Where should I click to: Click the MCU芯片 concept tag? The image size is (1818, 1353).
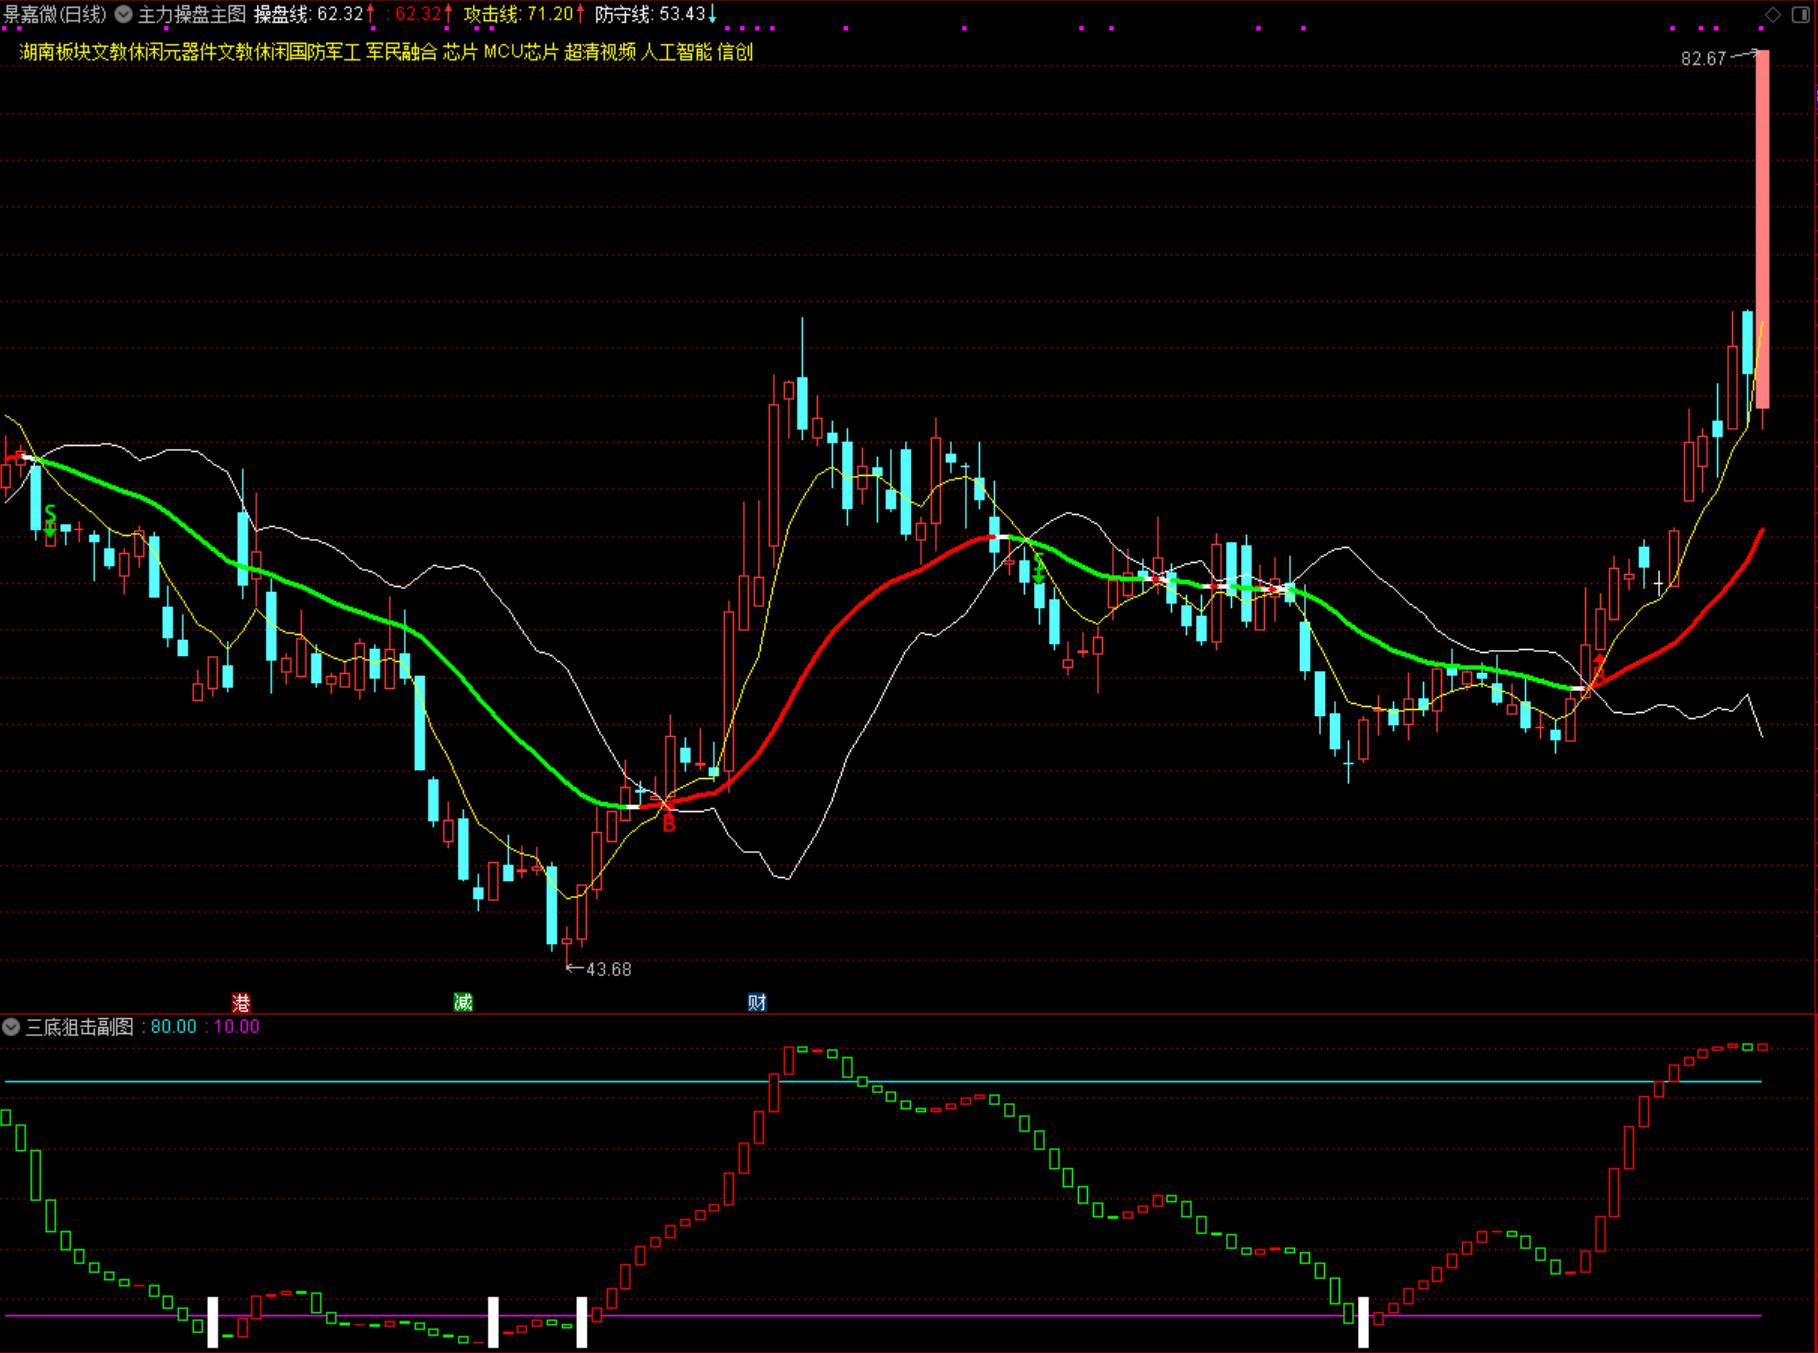[x=521, y=52]
